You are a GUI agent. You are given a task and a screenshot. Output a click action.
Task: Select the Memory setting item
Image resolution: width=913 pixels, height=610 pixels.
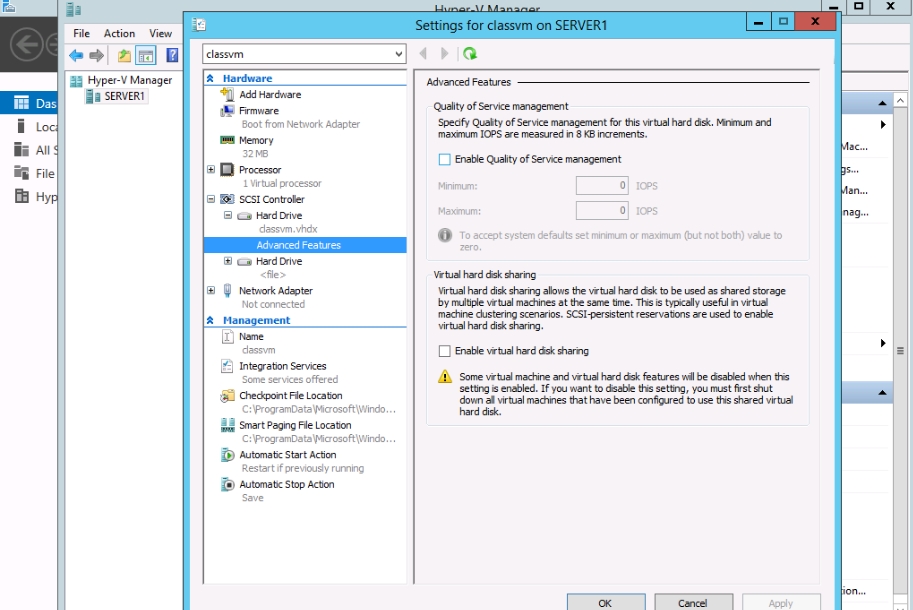[256, 140]
